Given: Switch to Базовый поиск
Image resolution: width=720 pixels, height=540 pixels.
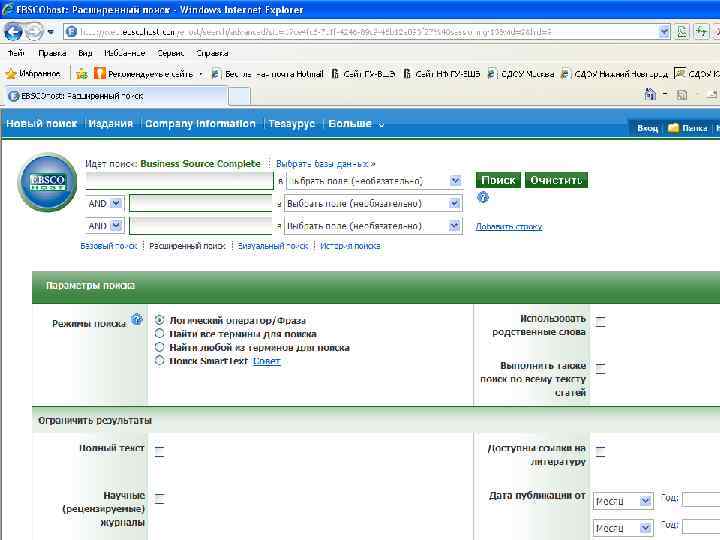Looking at the screenshot, I should 109,246.
